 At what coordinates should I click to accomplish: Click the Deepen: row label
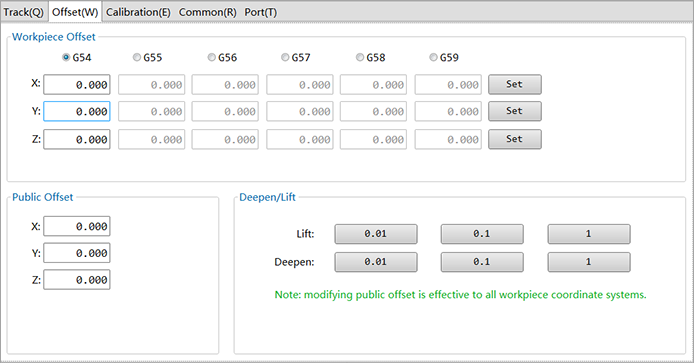point(294,262)
